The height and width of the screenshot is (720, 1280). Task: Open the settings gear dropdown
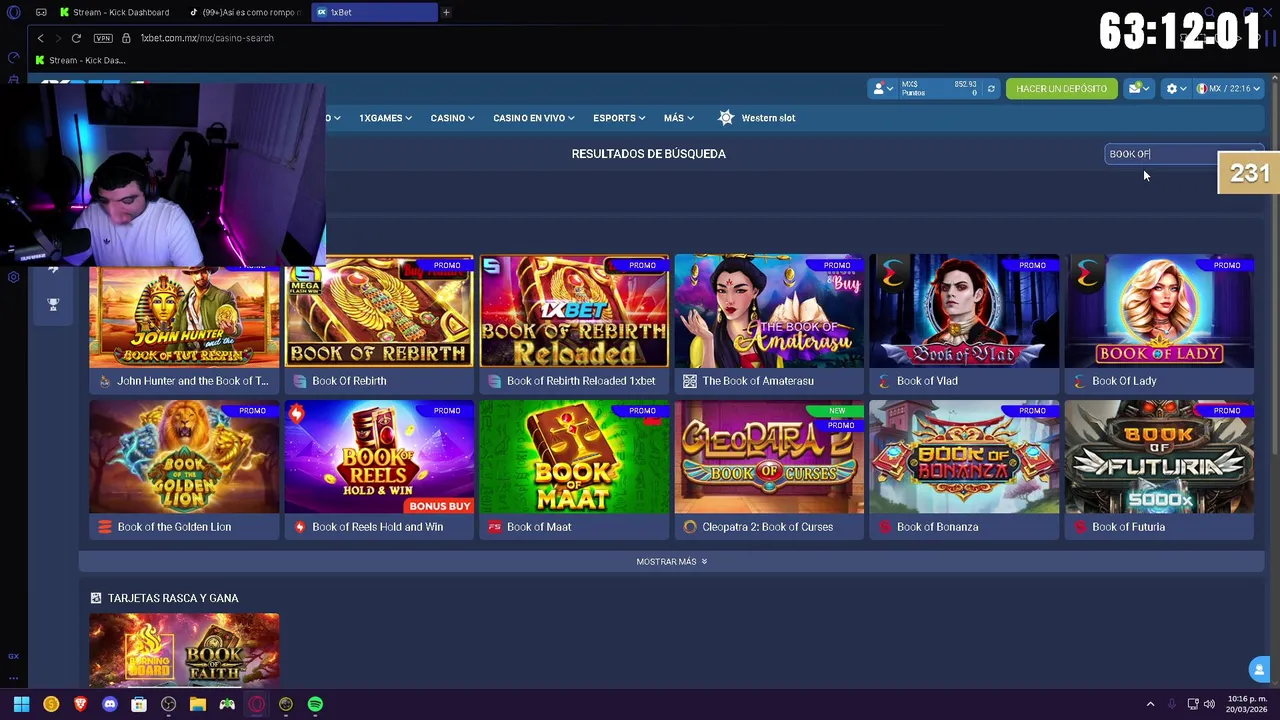[1176, 89]
